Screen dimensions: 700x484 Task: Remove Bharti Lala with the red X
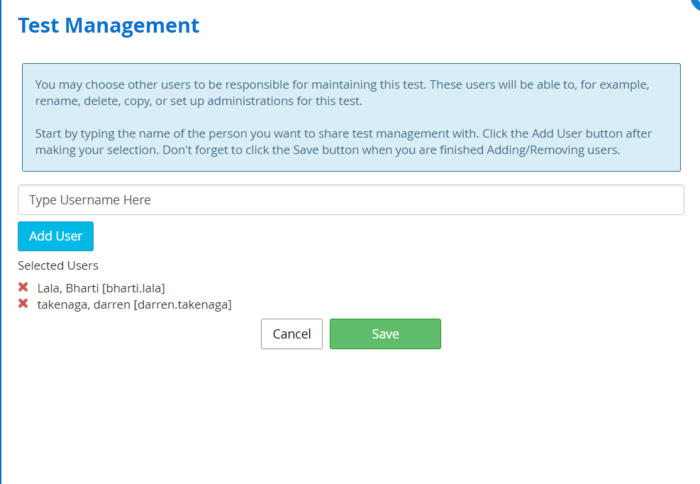click(23, 288)
